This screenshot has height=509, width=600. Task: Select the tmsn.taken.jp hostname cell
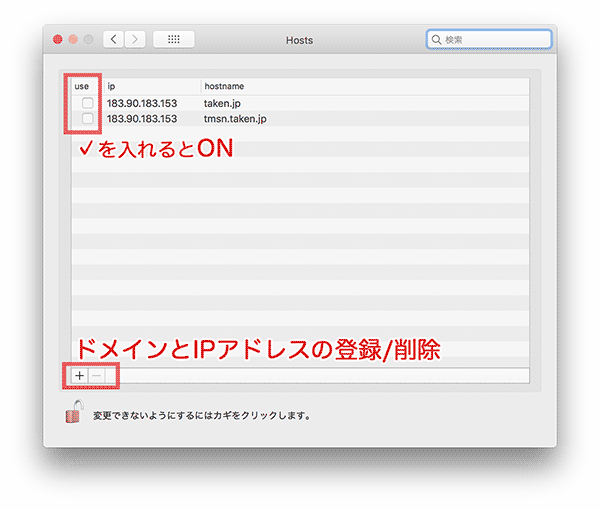click(235, 119)
